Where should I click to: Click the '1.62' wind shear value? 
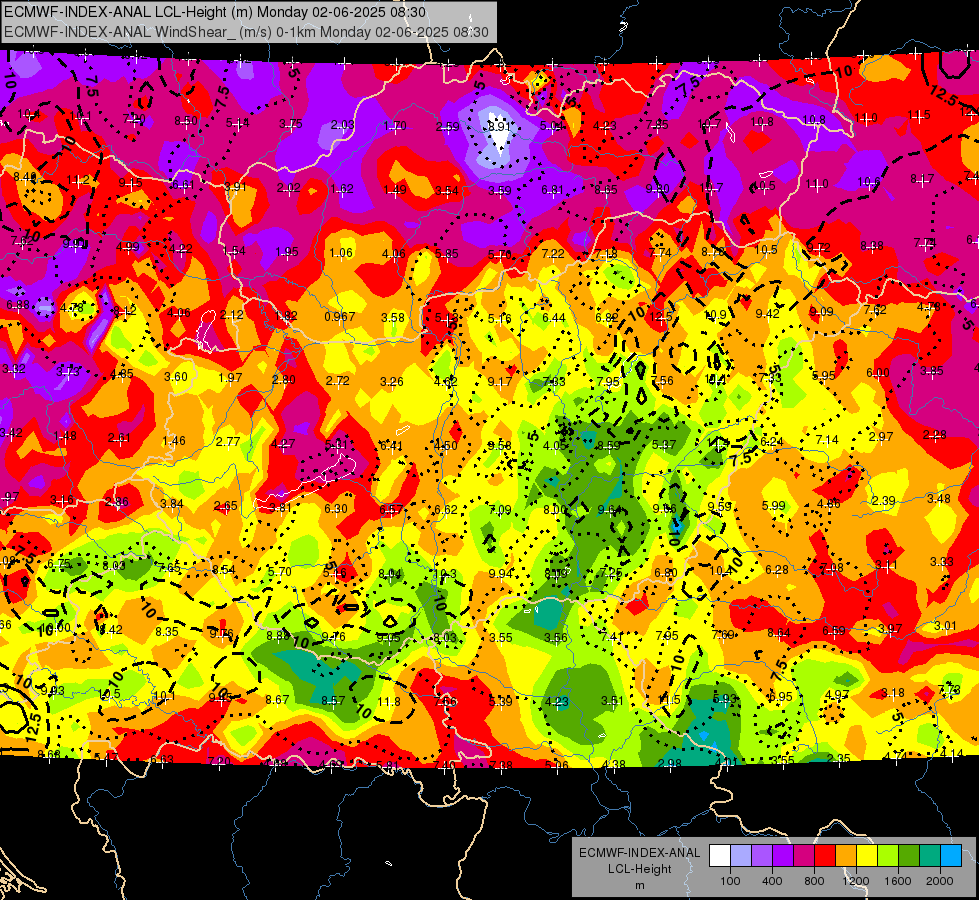coord(342,189)
